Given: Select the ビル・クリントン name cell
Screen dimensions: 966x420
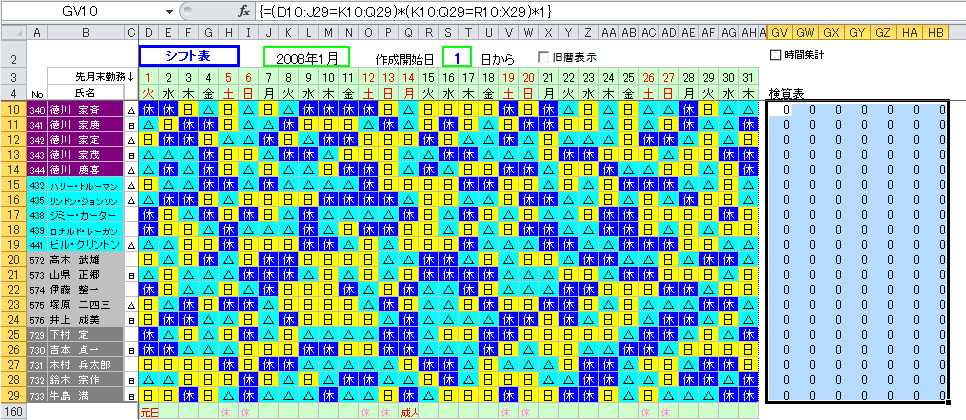Looking at the screenshot, I should pos(85,245).
